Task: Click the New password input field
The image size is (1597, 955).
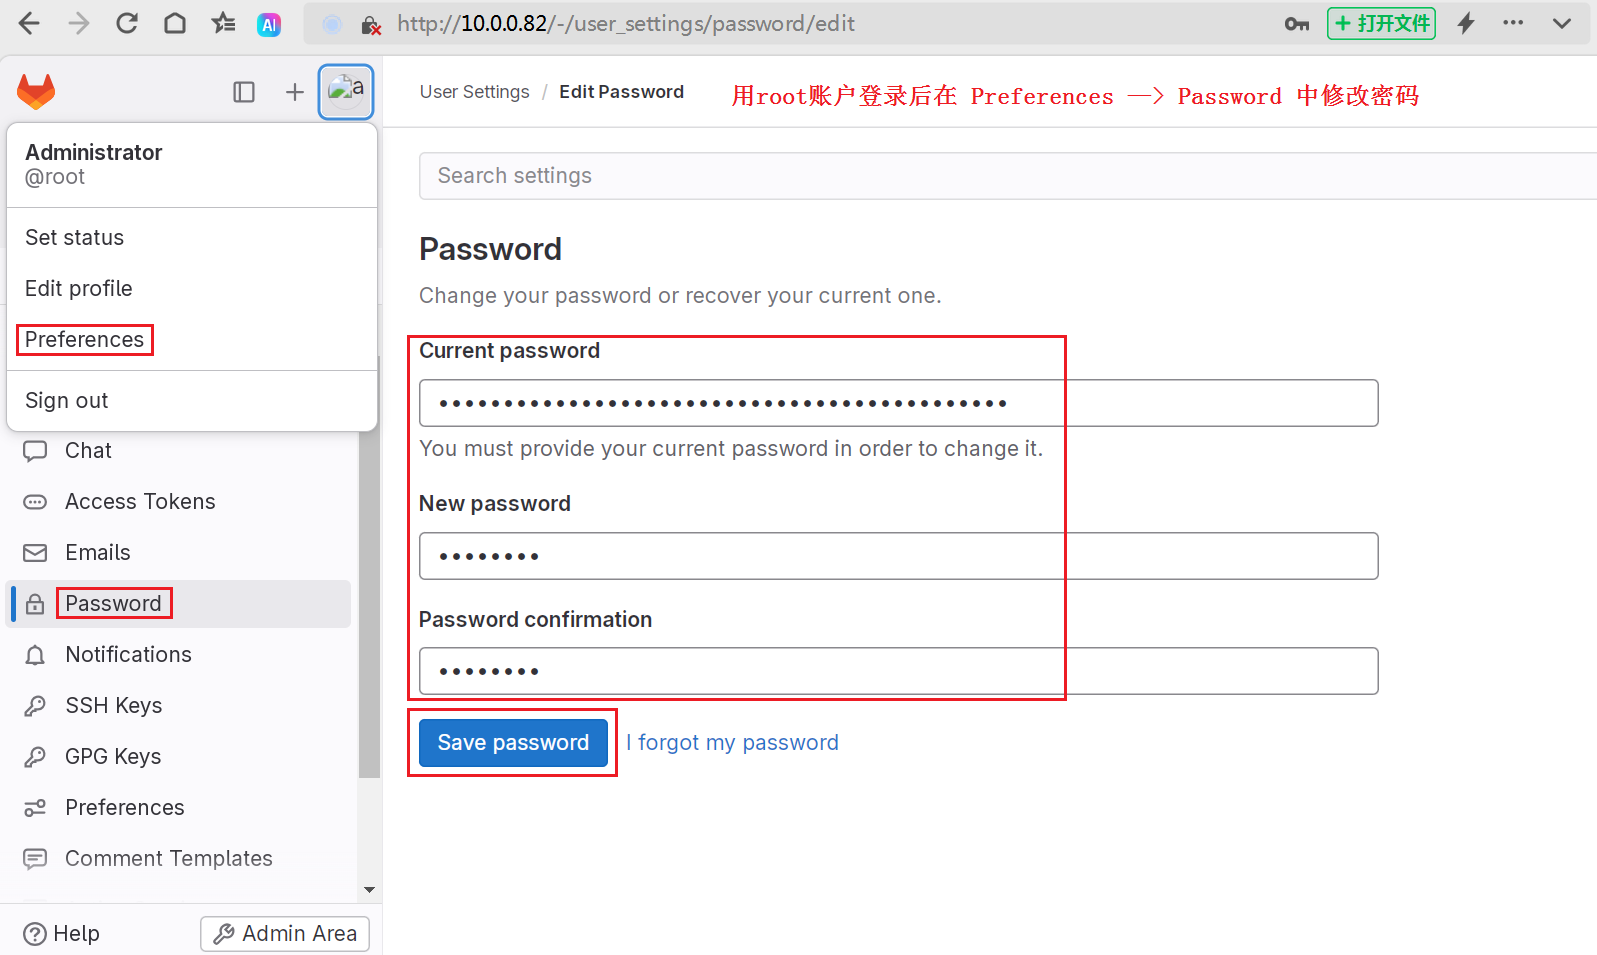Action: click(898, 556)
